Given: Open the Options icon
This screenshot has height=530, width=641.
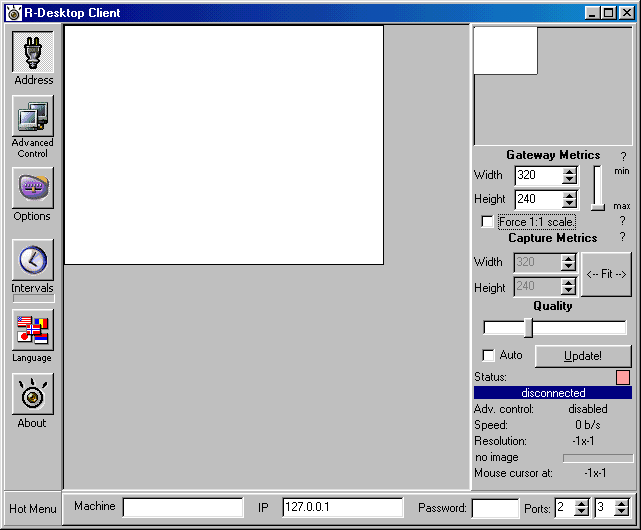Looking at the screenshot, I should coord(32,188).
